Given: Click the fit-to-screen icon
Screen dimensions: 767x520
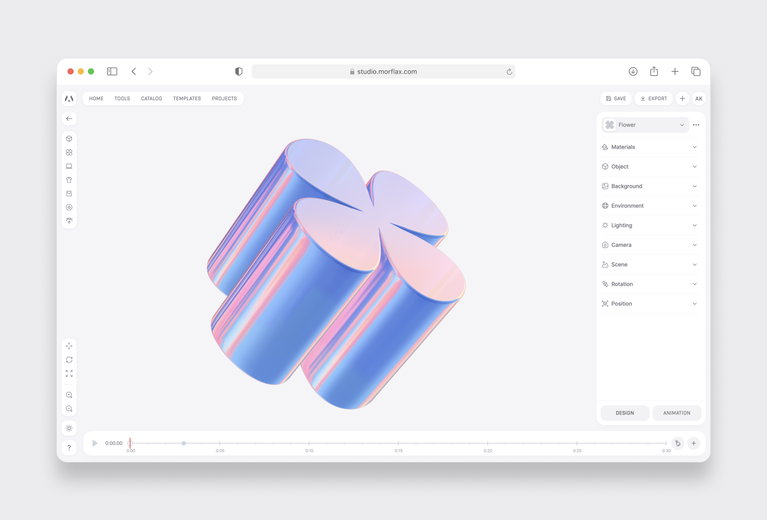Looking at the screenshot, I should pyautogui.click(x=69, y=373).
